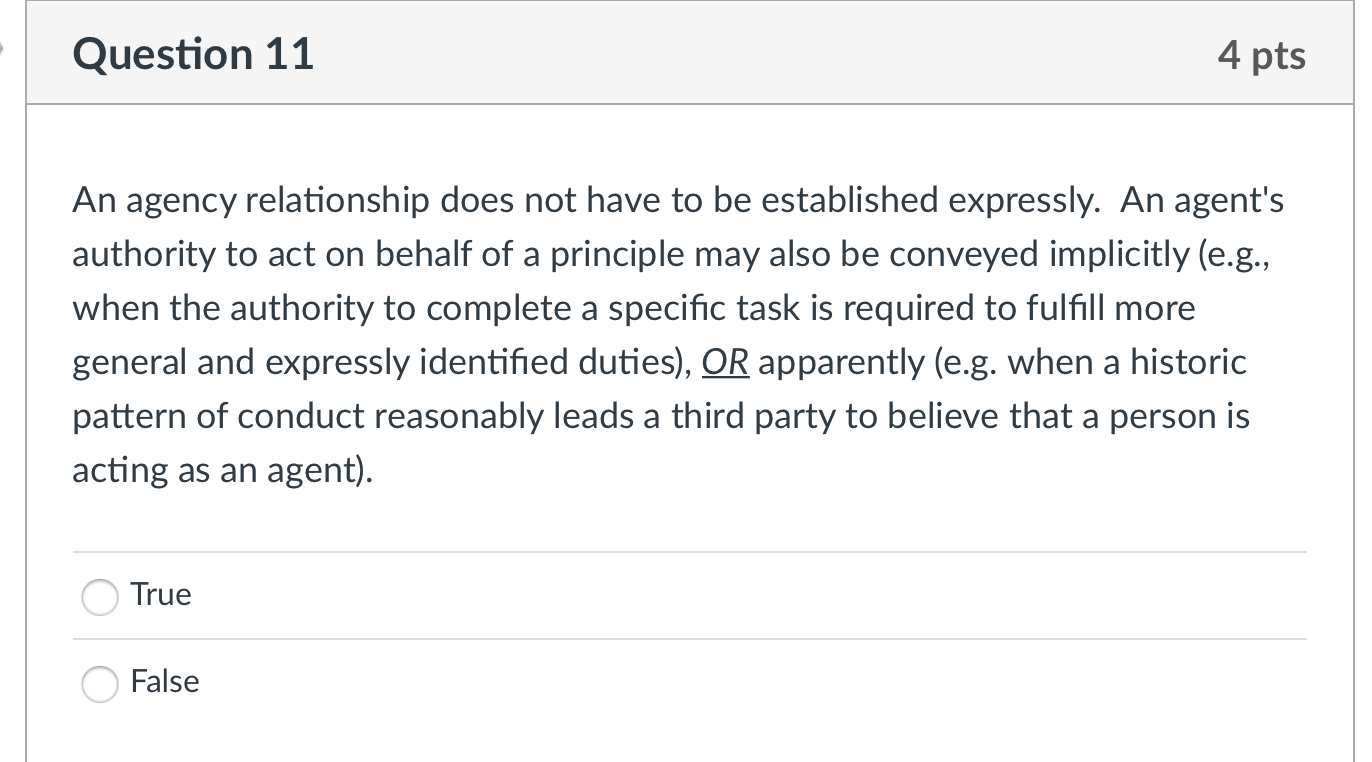Click the empty circle beside True

coord(100,597)
